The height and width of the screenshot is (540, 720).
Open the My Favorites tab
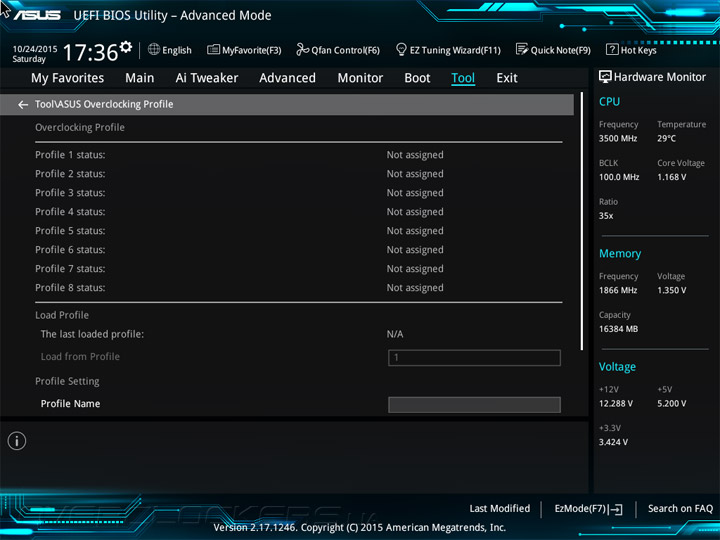(68, 78)
